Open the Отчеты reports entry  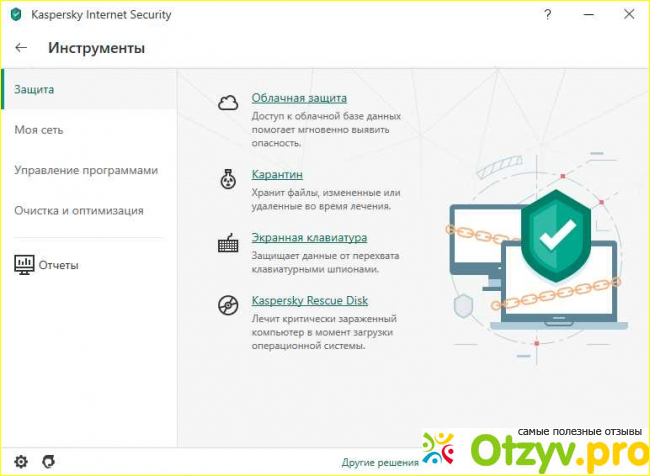click(x=59, y=265)
